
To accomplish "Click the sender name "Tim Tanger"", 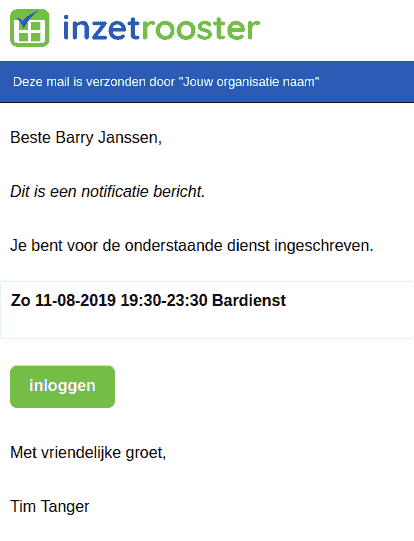I will [x=50, y=506].
